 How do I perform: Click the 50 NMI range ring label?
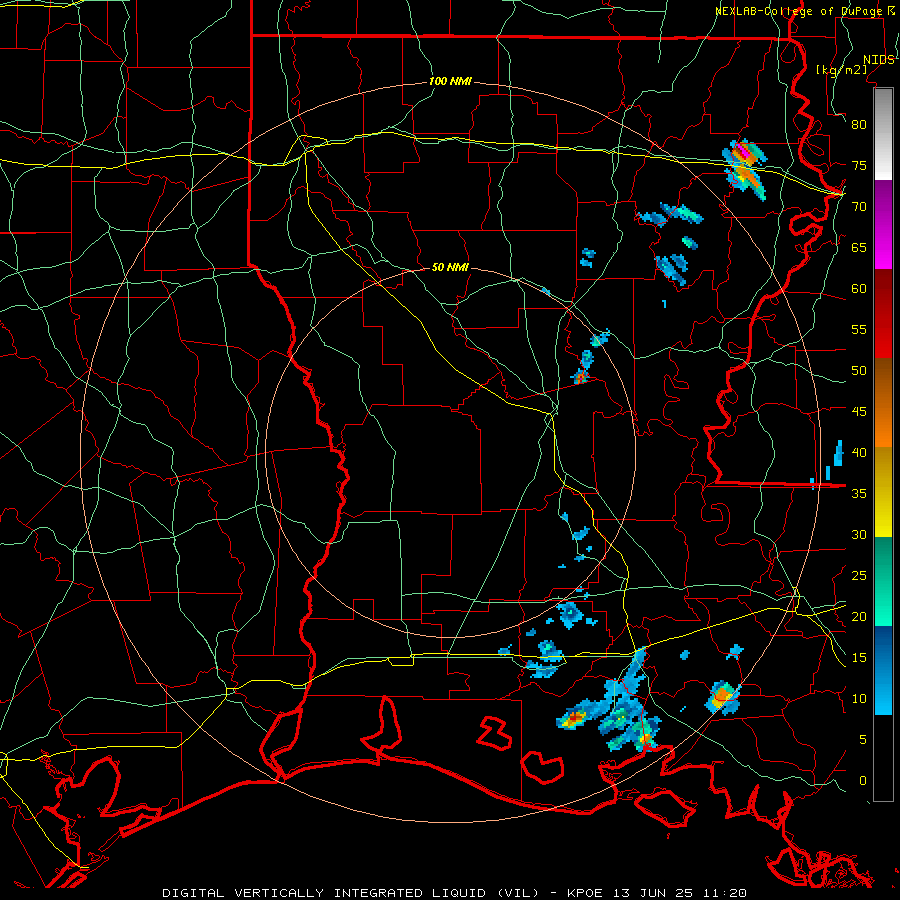click(450, 267)
